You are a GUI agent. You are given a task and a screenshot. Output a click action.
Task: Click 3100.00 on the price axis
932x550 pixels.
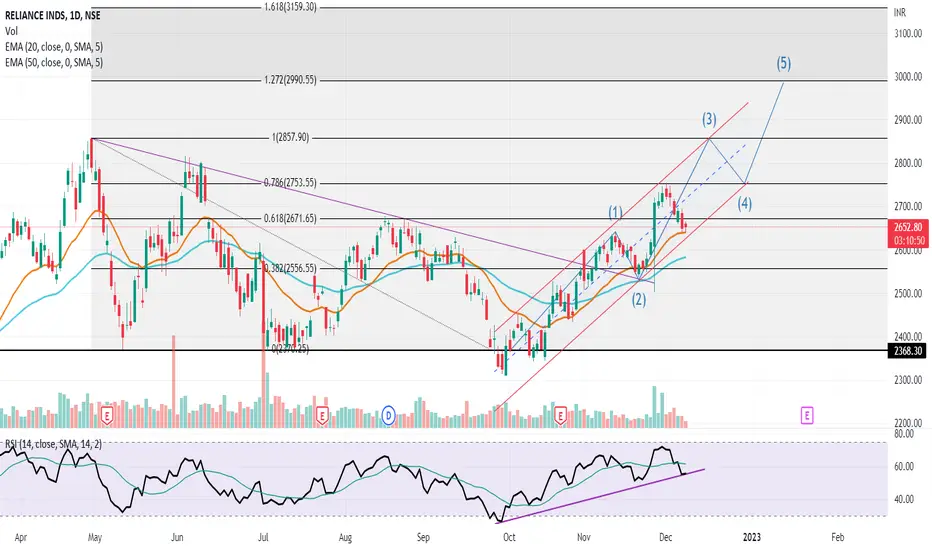(x=908, y=34)
